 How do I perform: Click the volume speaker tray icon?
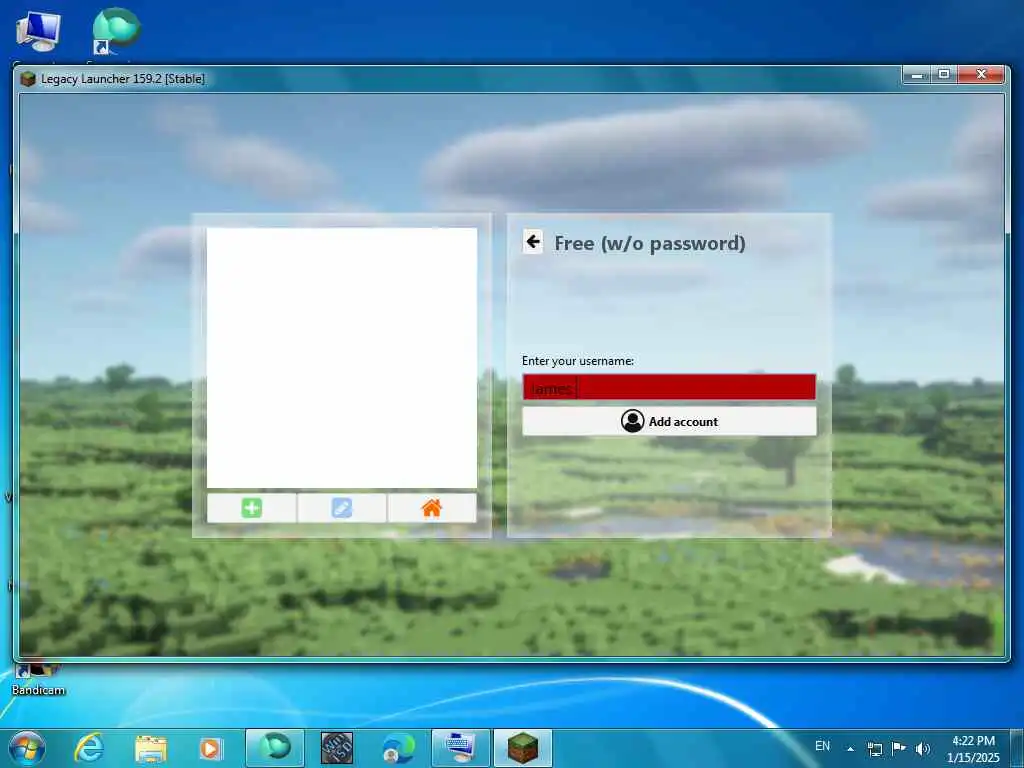(922, 748)
